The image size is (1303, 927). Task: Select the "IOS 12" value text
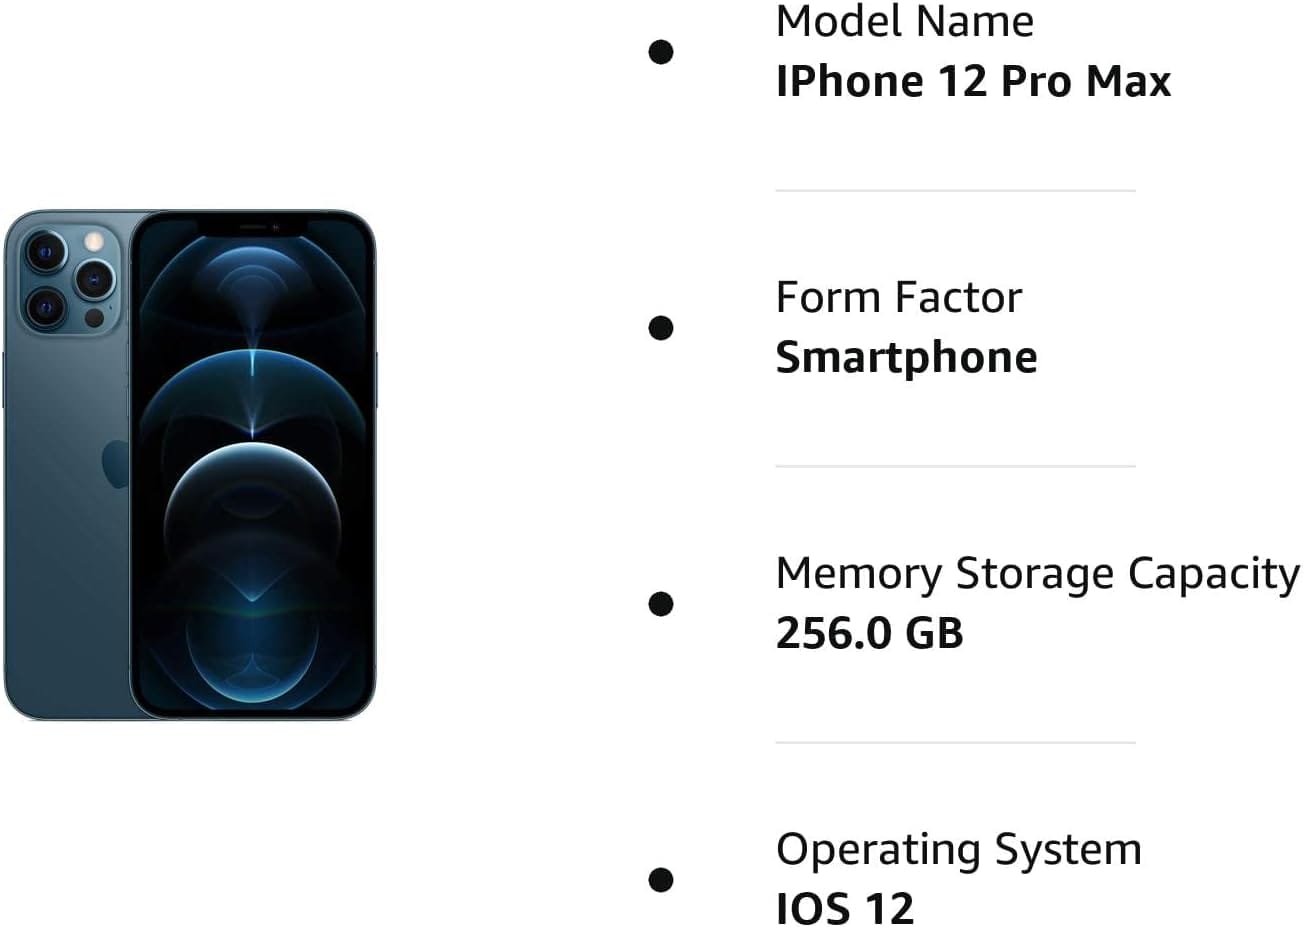tap(845, 908)
